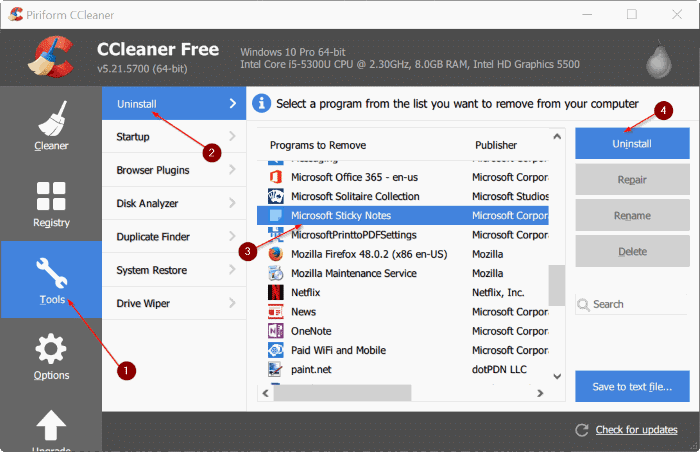The width and height of the screenshot is (700, 452).
Task: Click the vertical scrollbar thumb
Action: point(557,285)
